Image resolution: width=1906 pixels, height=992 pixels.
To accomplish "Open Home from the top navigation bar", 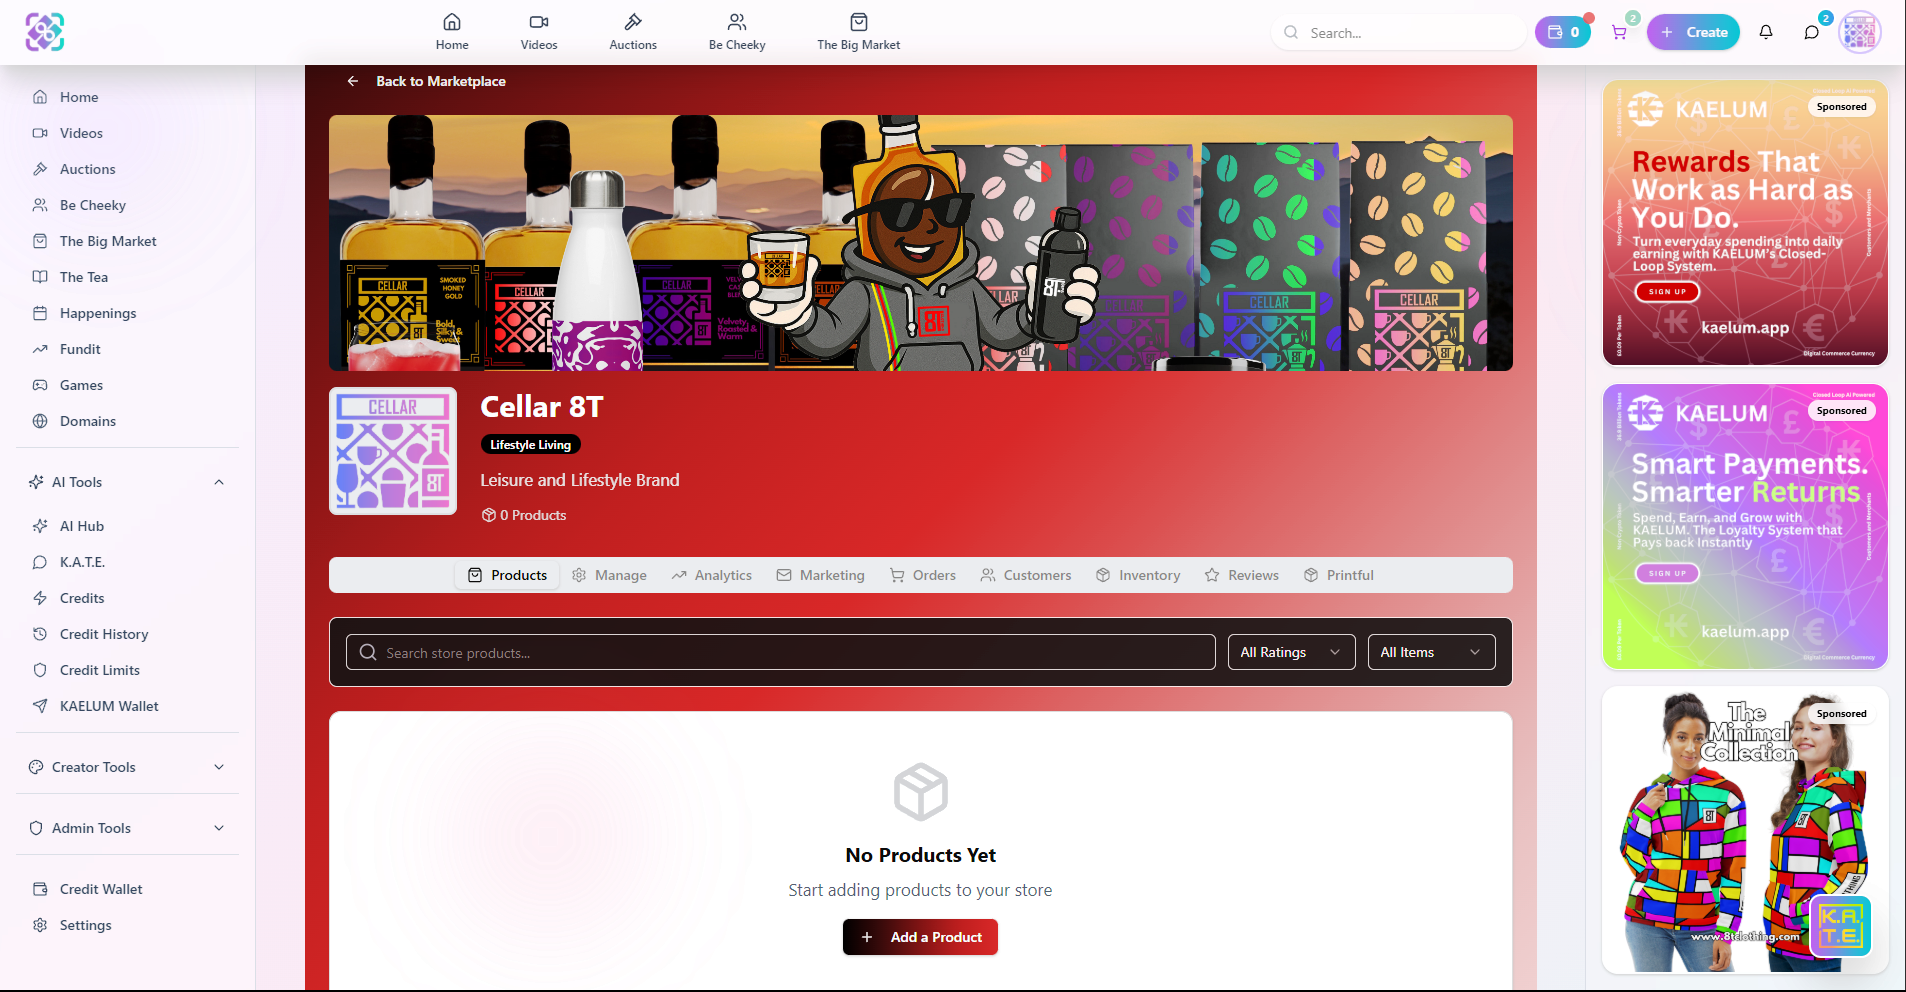I will pos(452,32).
